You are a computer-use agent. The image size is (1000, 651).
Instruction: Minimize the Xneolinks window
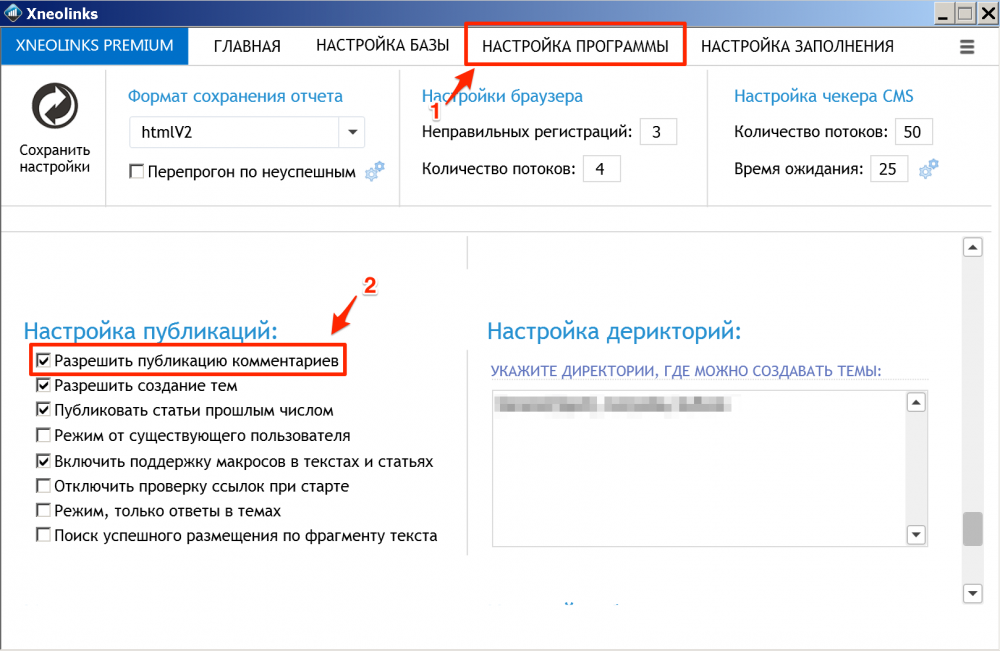[x=943, y=13]
